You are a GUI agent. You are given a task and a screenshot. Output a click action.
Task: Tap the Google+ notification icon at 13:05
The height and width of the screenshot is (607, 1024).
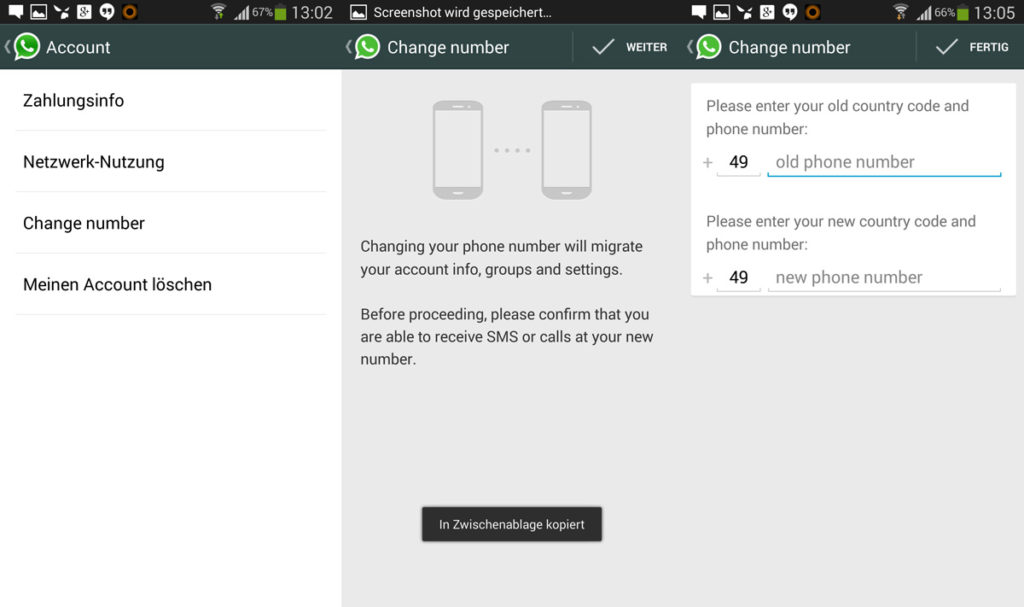(x=767, y=12)
